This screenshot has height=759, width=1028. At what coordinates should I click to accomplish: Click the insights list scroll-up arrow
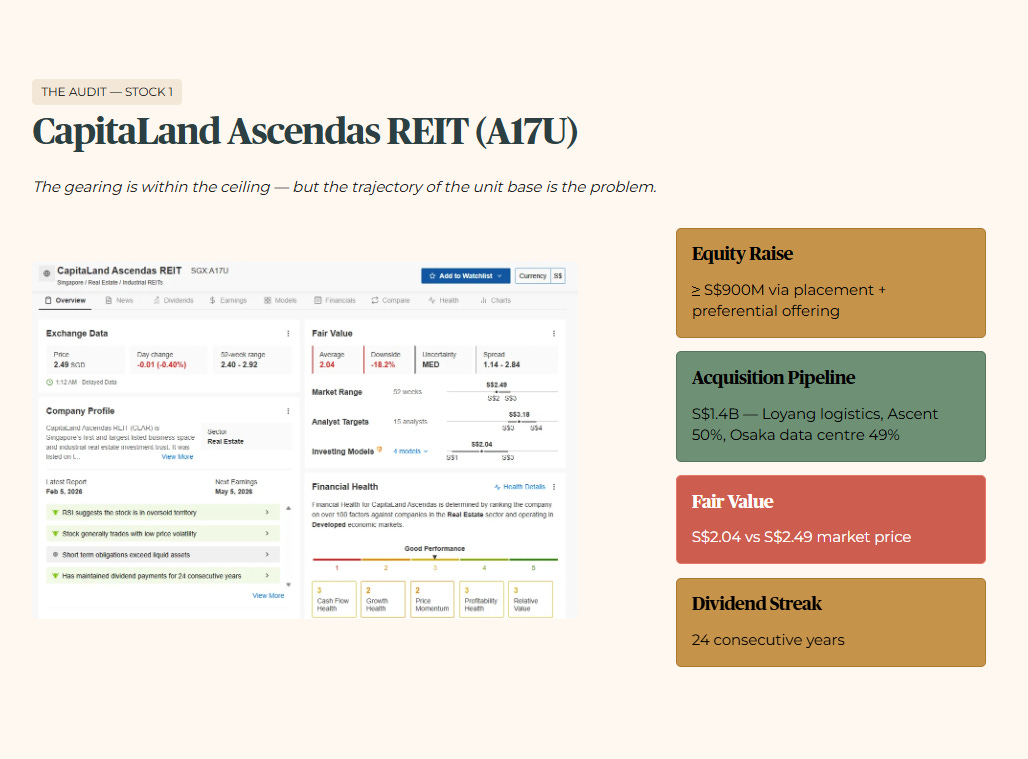(288, 509)
